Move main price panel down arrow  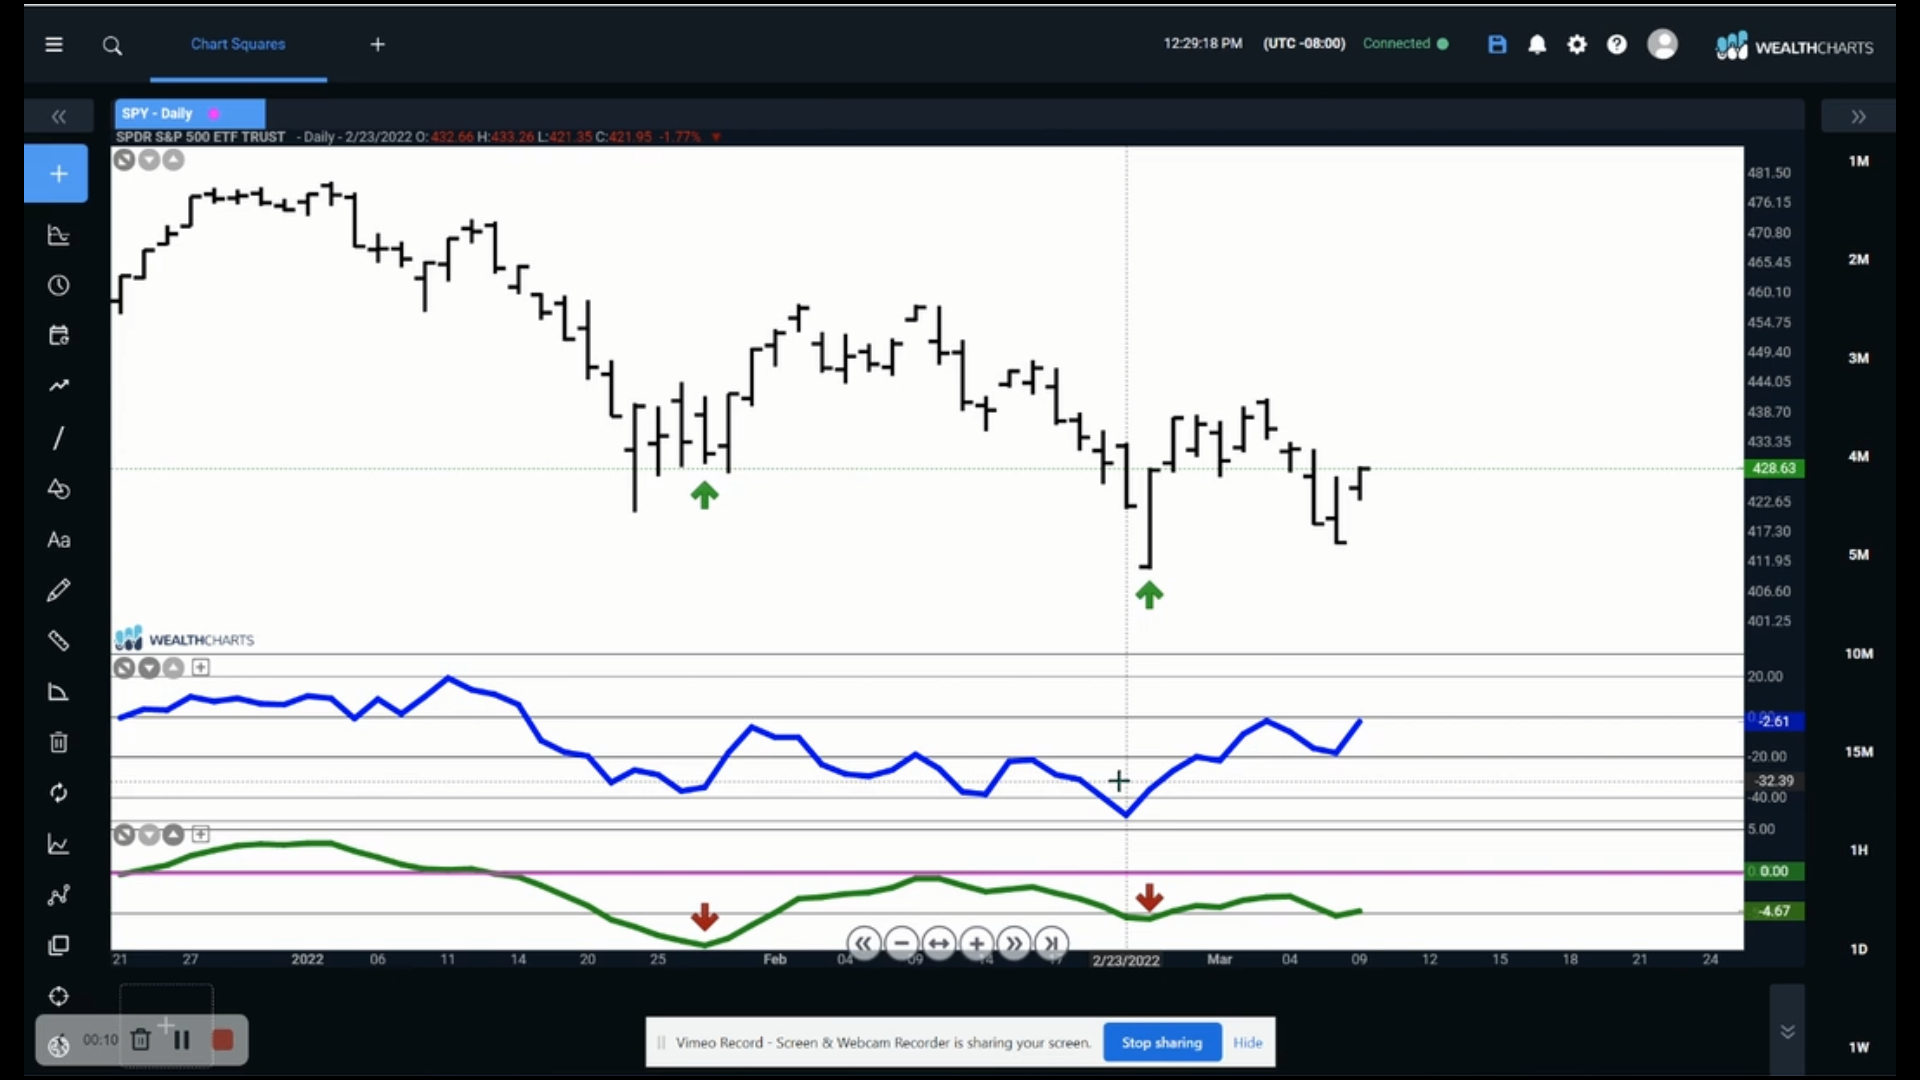tap(149, 160)
